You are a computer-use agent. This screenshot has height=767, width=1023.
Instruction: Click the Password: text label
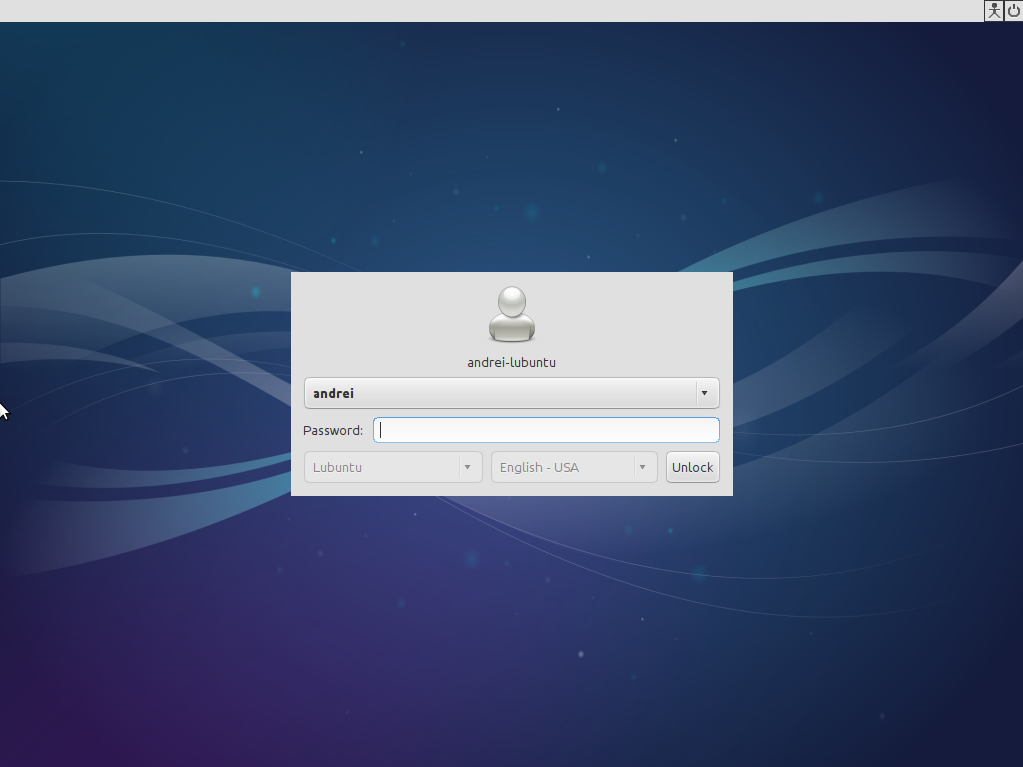[x=333, y=430]
